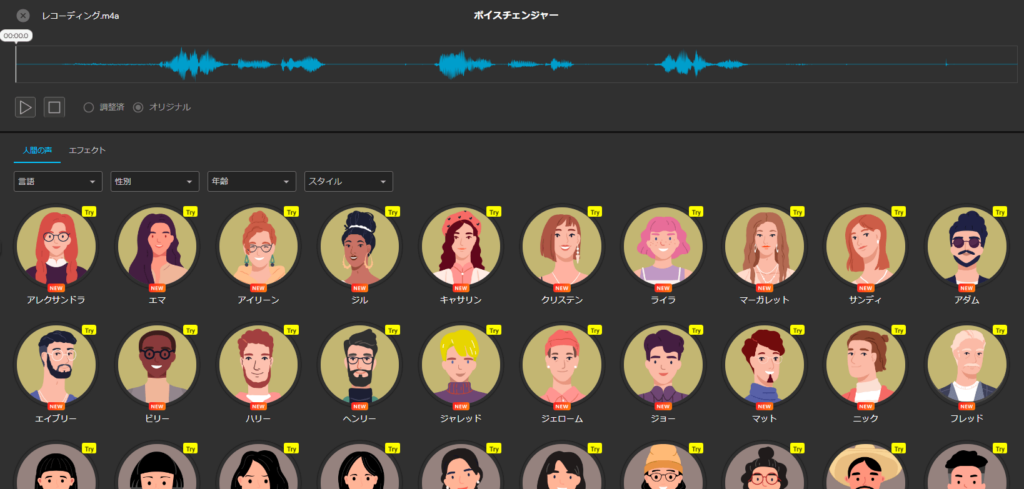Click the 00:00.0 playhead marker

pos(16,37)
